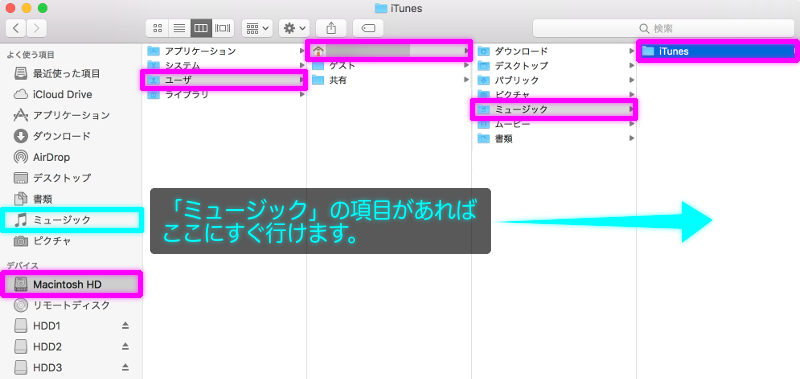Image resolution: width=800 pixels, height=379 pixels.
Task: Click the Edit Tags toolbar button
Action: (x=368, y=28)
